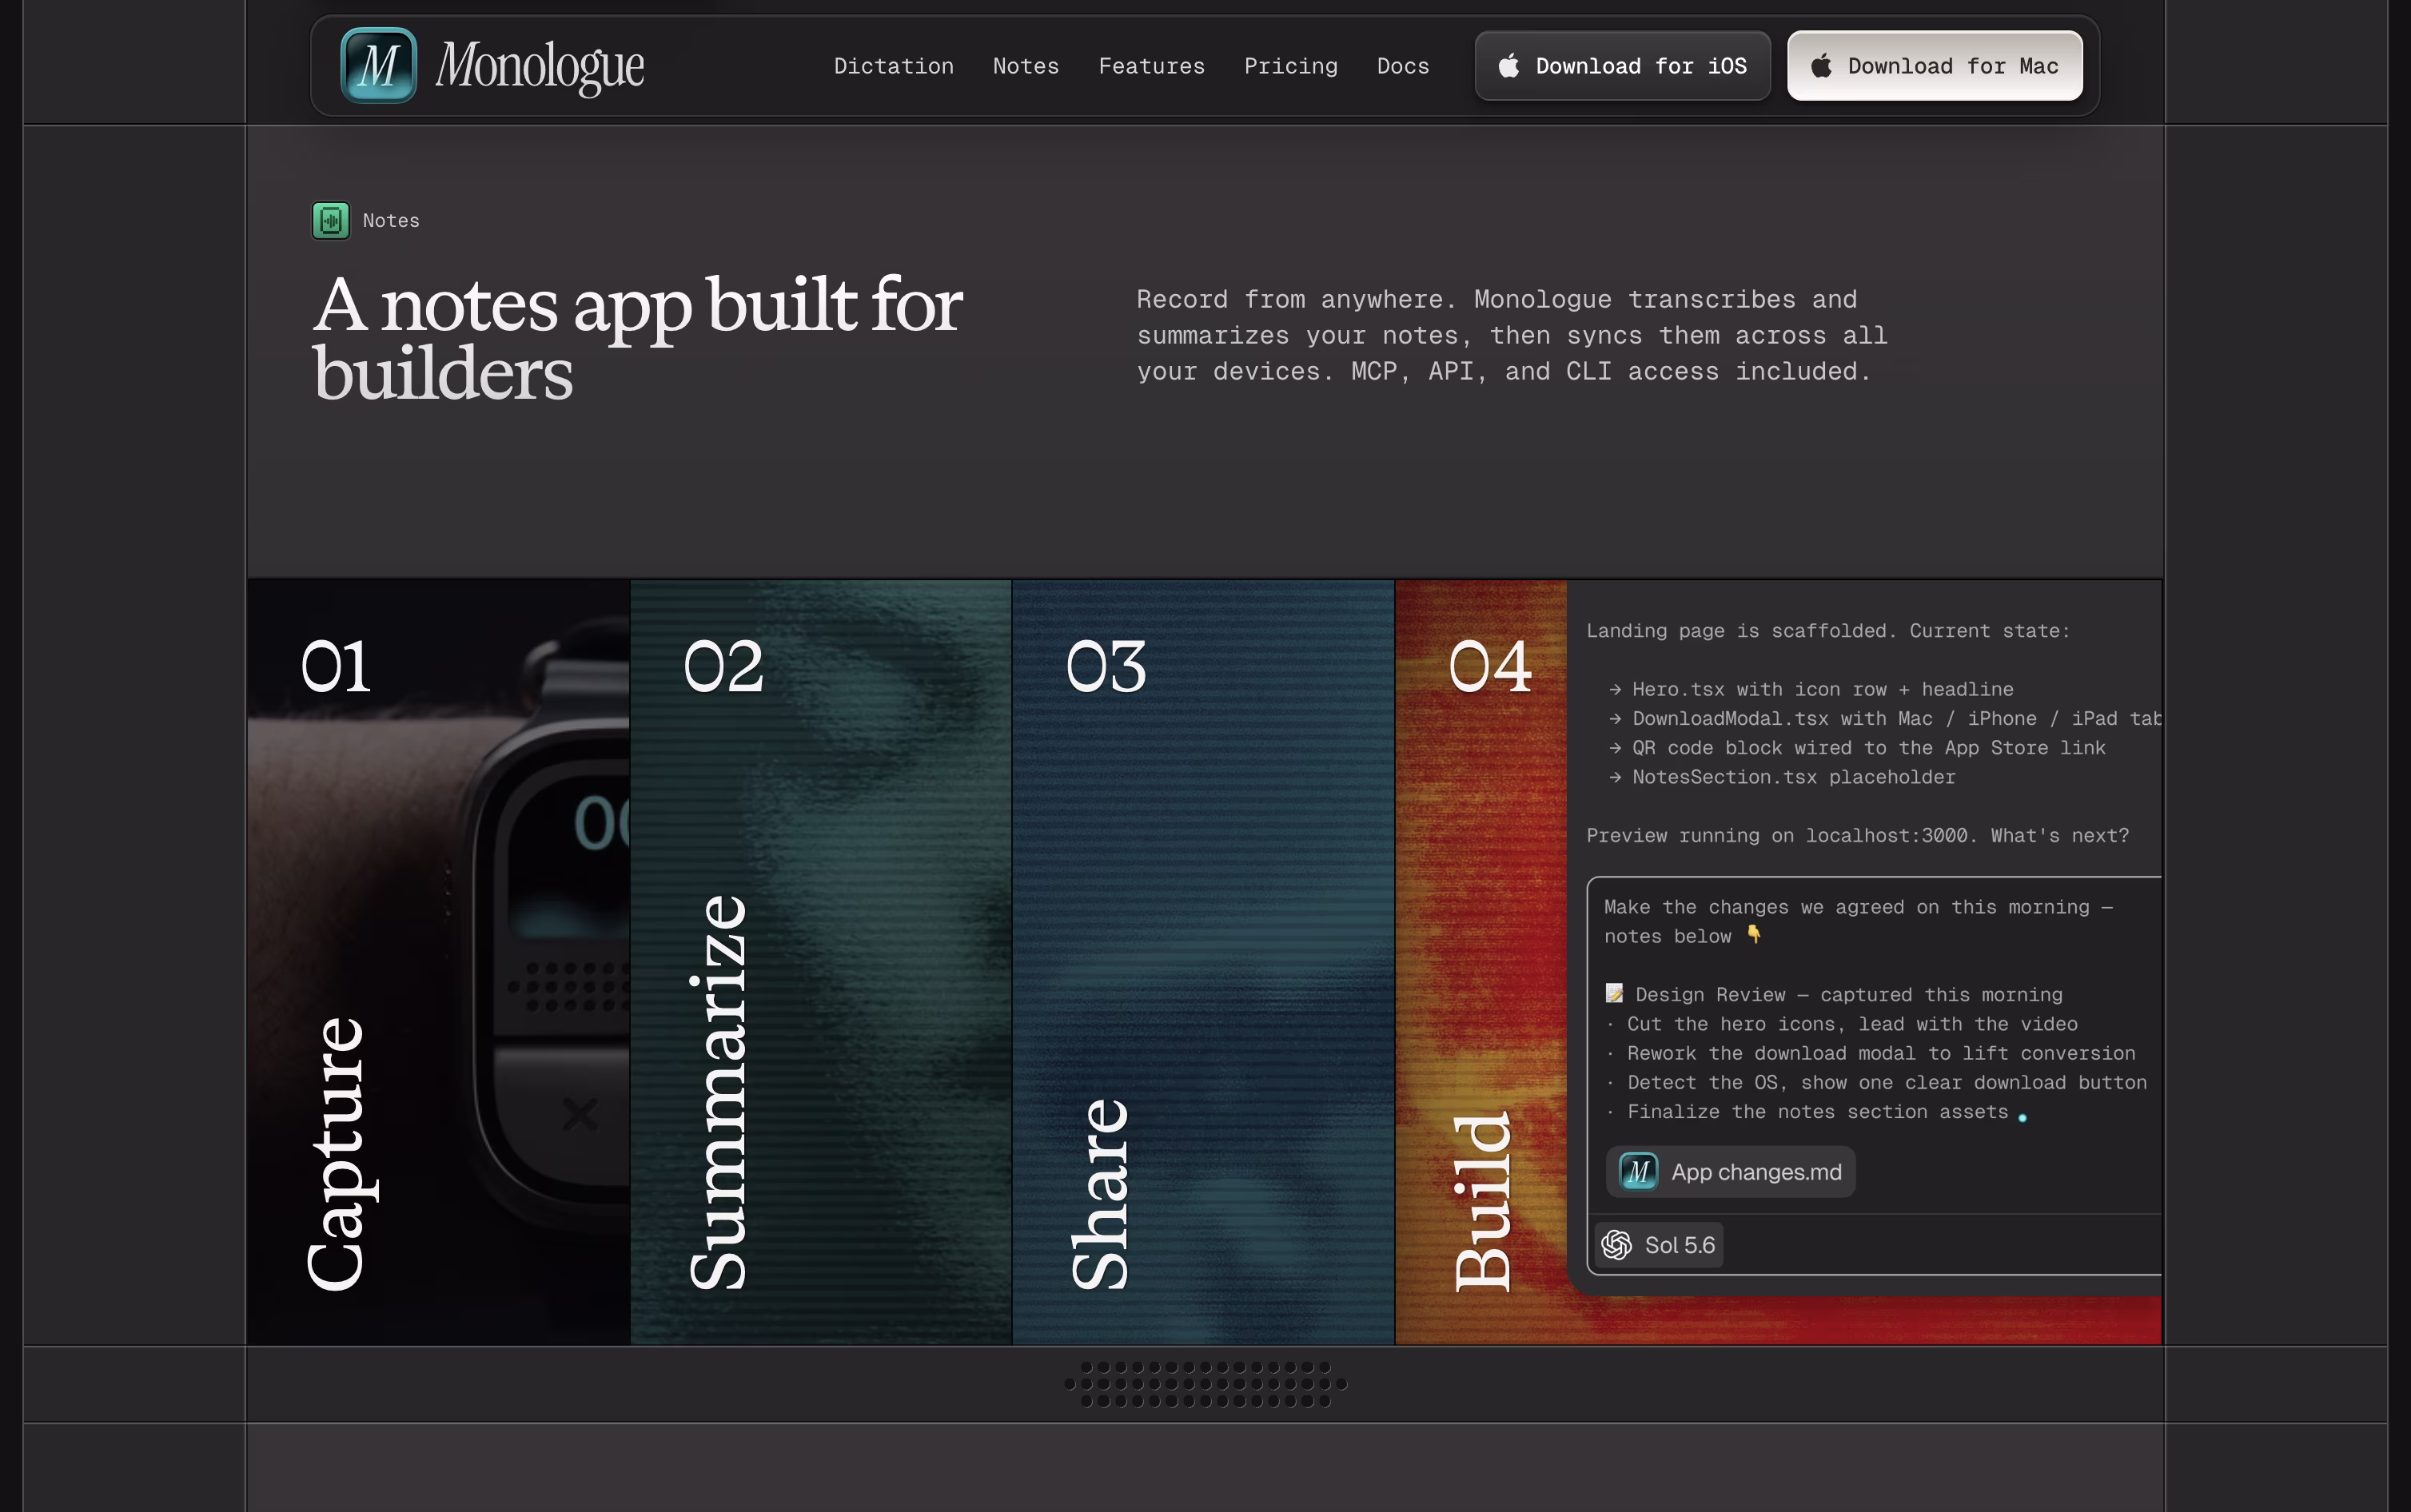Click the Monologue M logo icon
This screenshot has width=2411, height=1512.
[378, 66]
